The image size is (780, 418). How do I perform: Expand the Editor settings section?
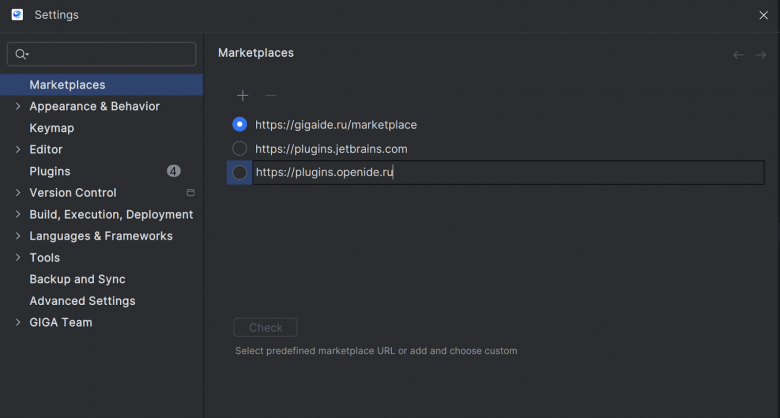pos(17,150)
